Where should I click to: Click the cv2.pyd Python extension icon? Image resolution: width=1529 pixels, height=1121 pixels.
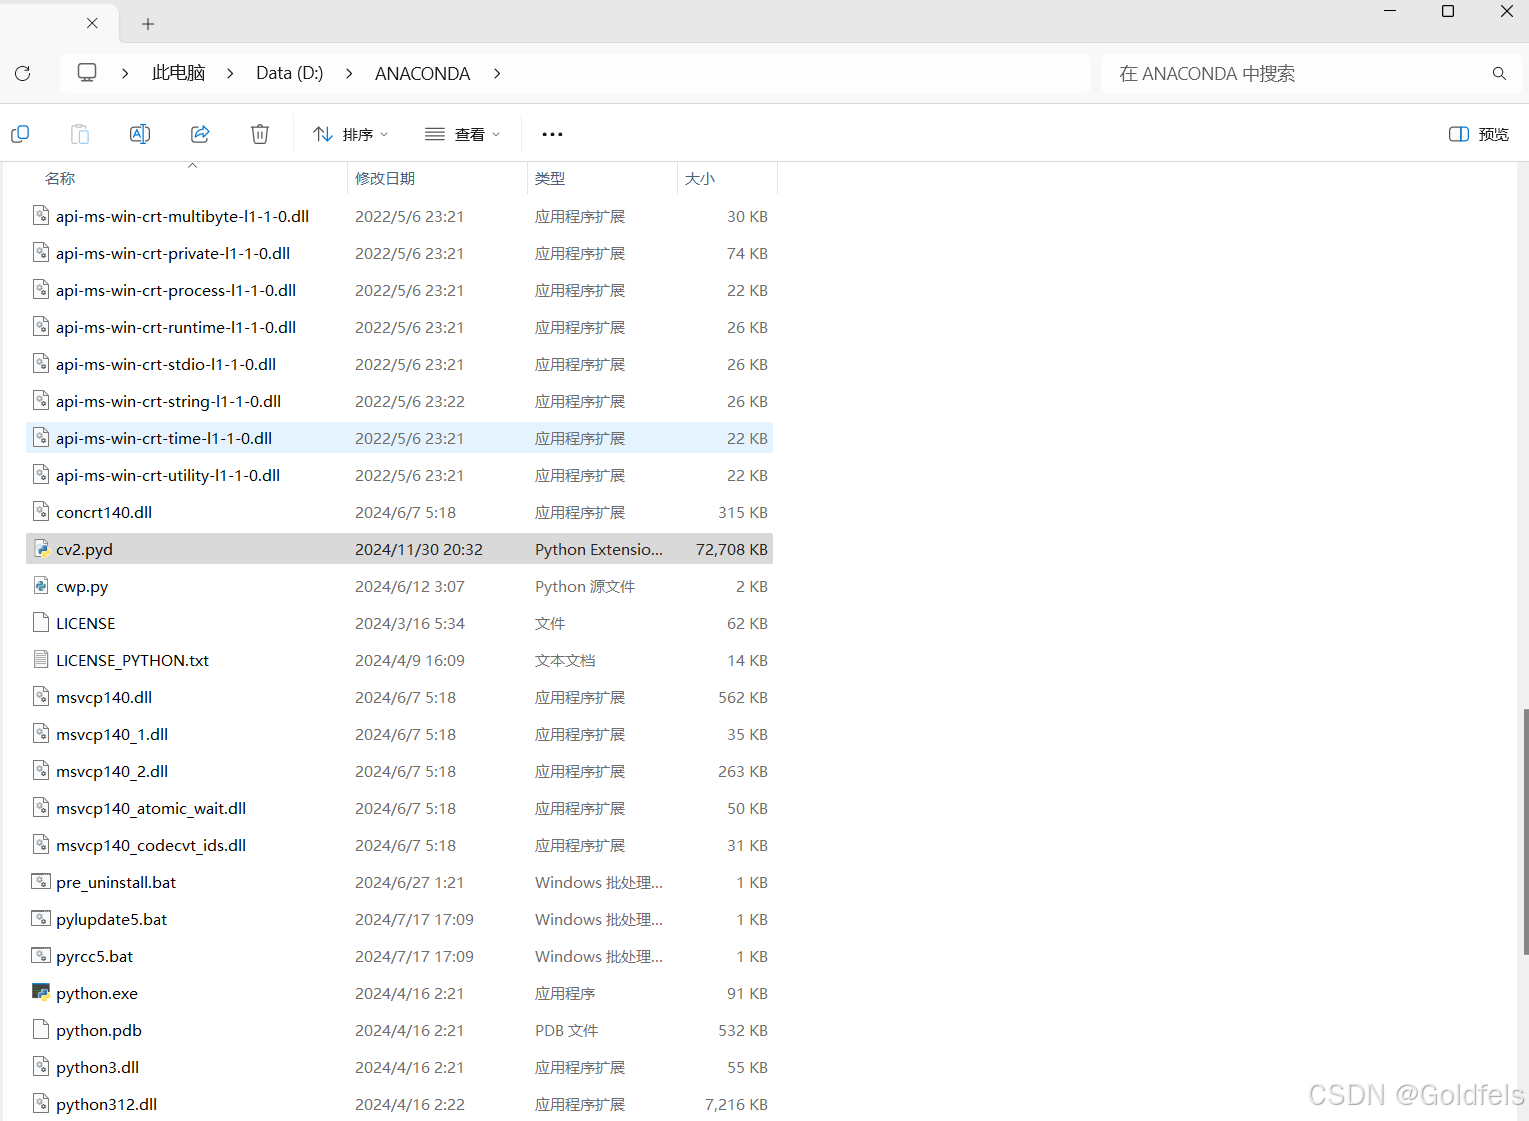pos(41,548)
